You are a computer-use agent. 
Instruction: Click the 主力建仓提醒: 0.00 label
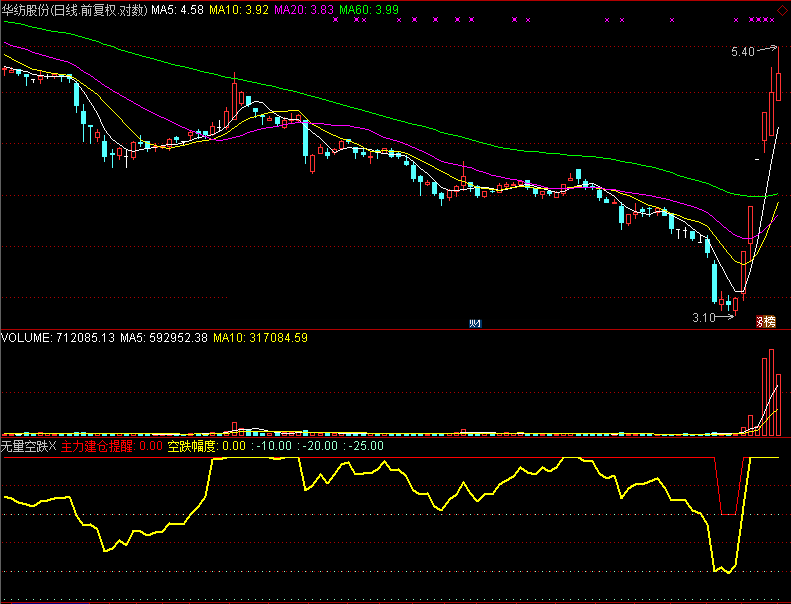click(111, 446)
